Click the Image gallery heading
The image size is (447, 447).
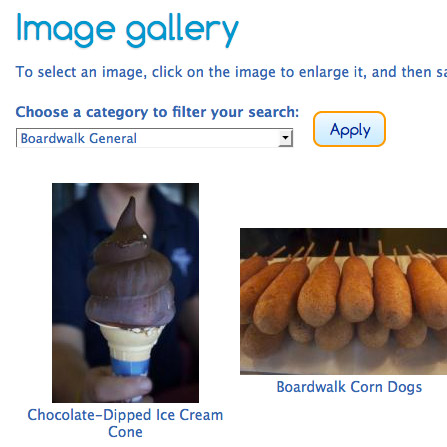[x=127, y=30]
